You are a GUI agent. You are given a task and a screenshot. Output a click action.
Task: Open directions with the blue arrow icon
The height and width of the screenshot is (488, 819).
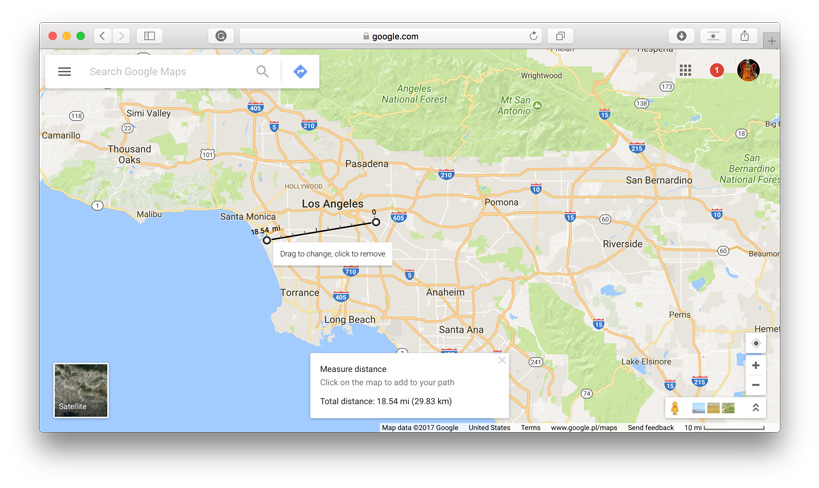pyautogui.click(x=299, y=72)
